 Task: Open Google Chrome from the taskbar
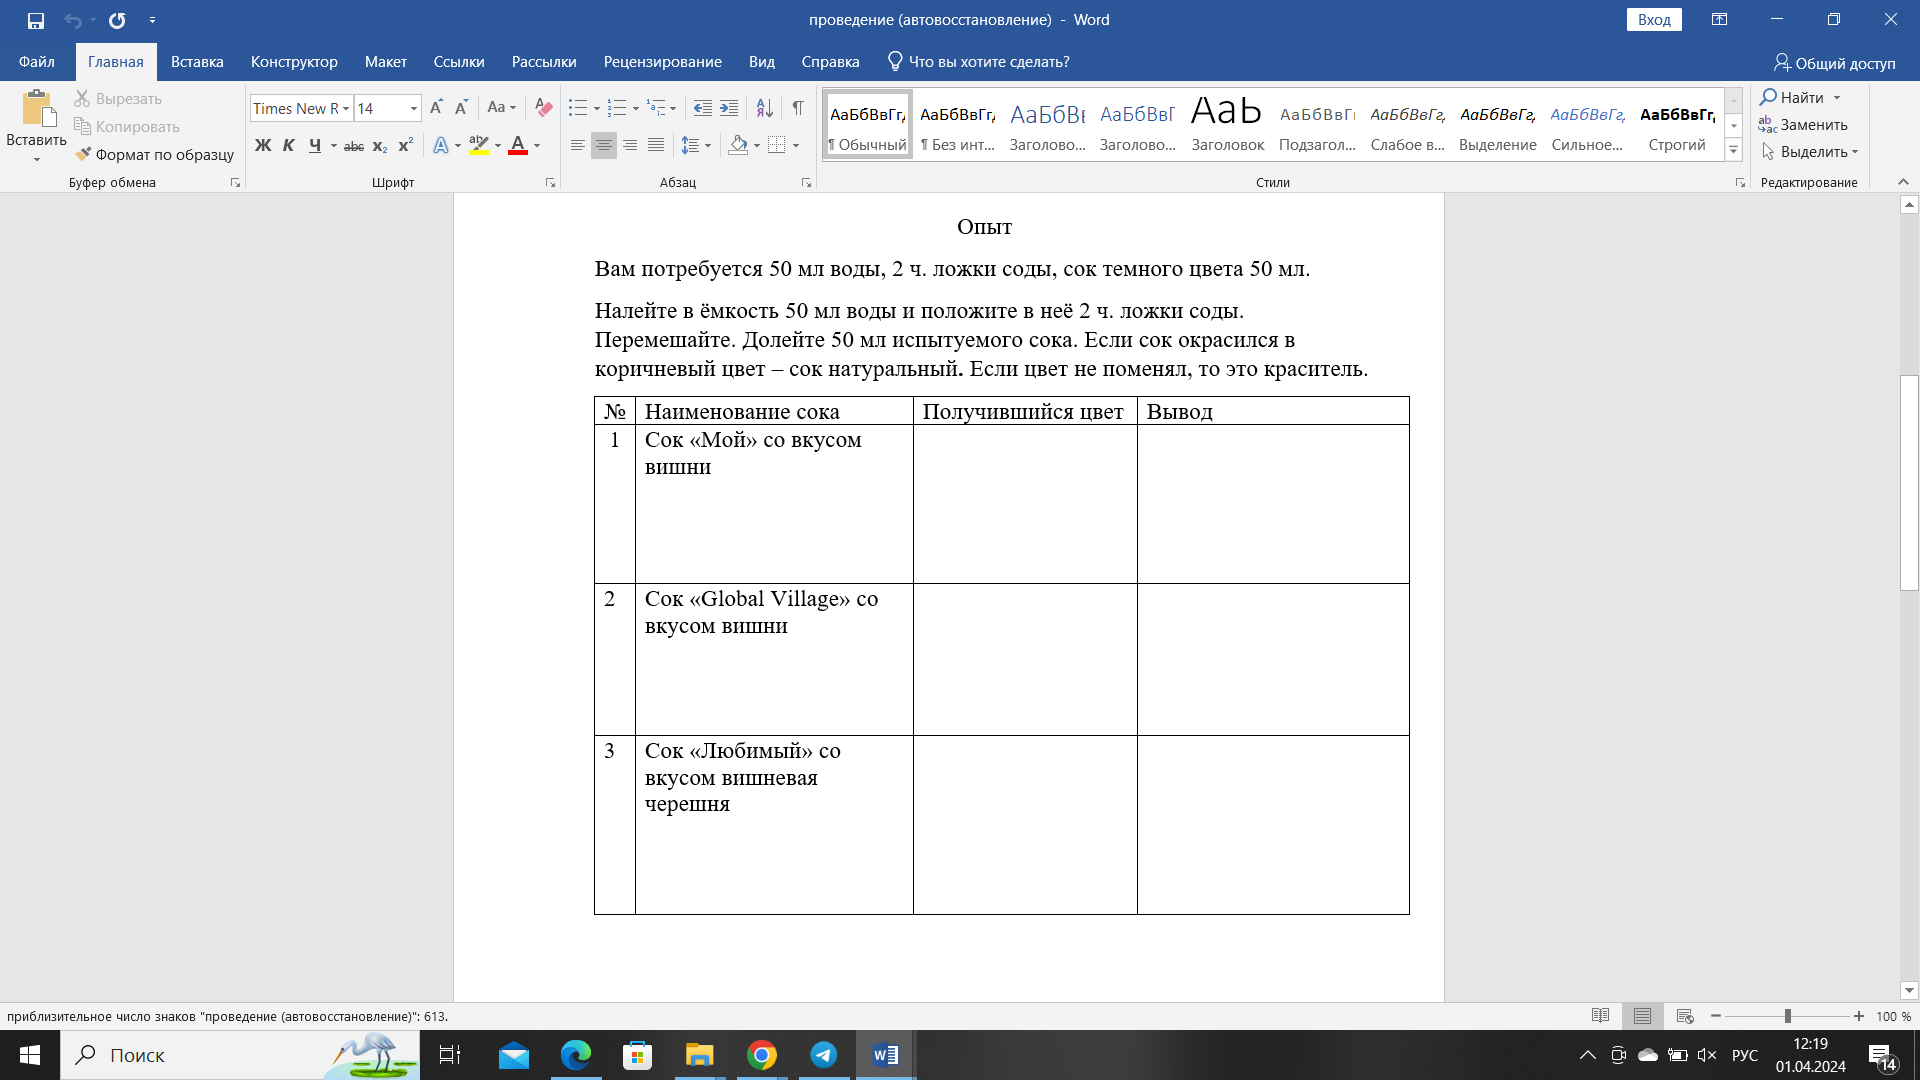pos(761,1055)
